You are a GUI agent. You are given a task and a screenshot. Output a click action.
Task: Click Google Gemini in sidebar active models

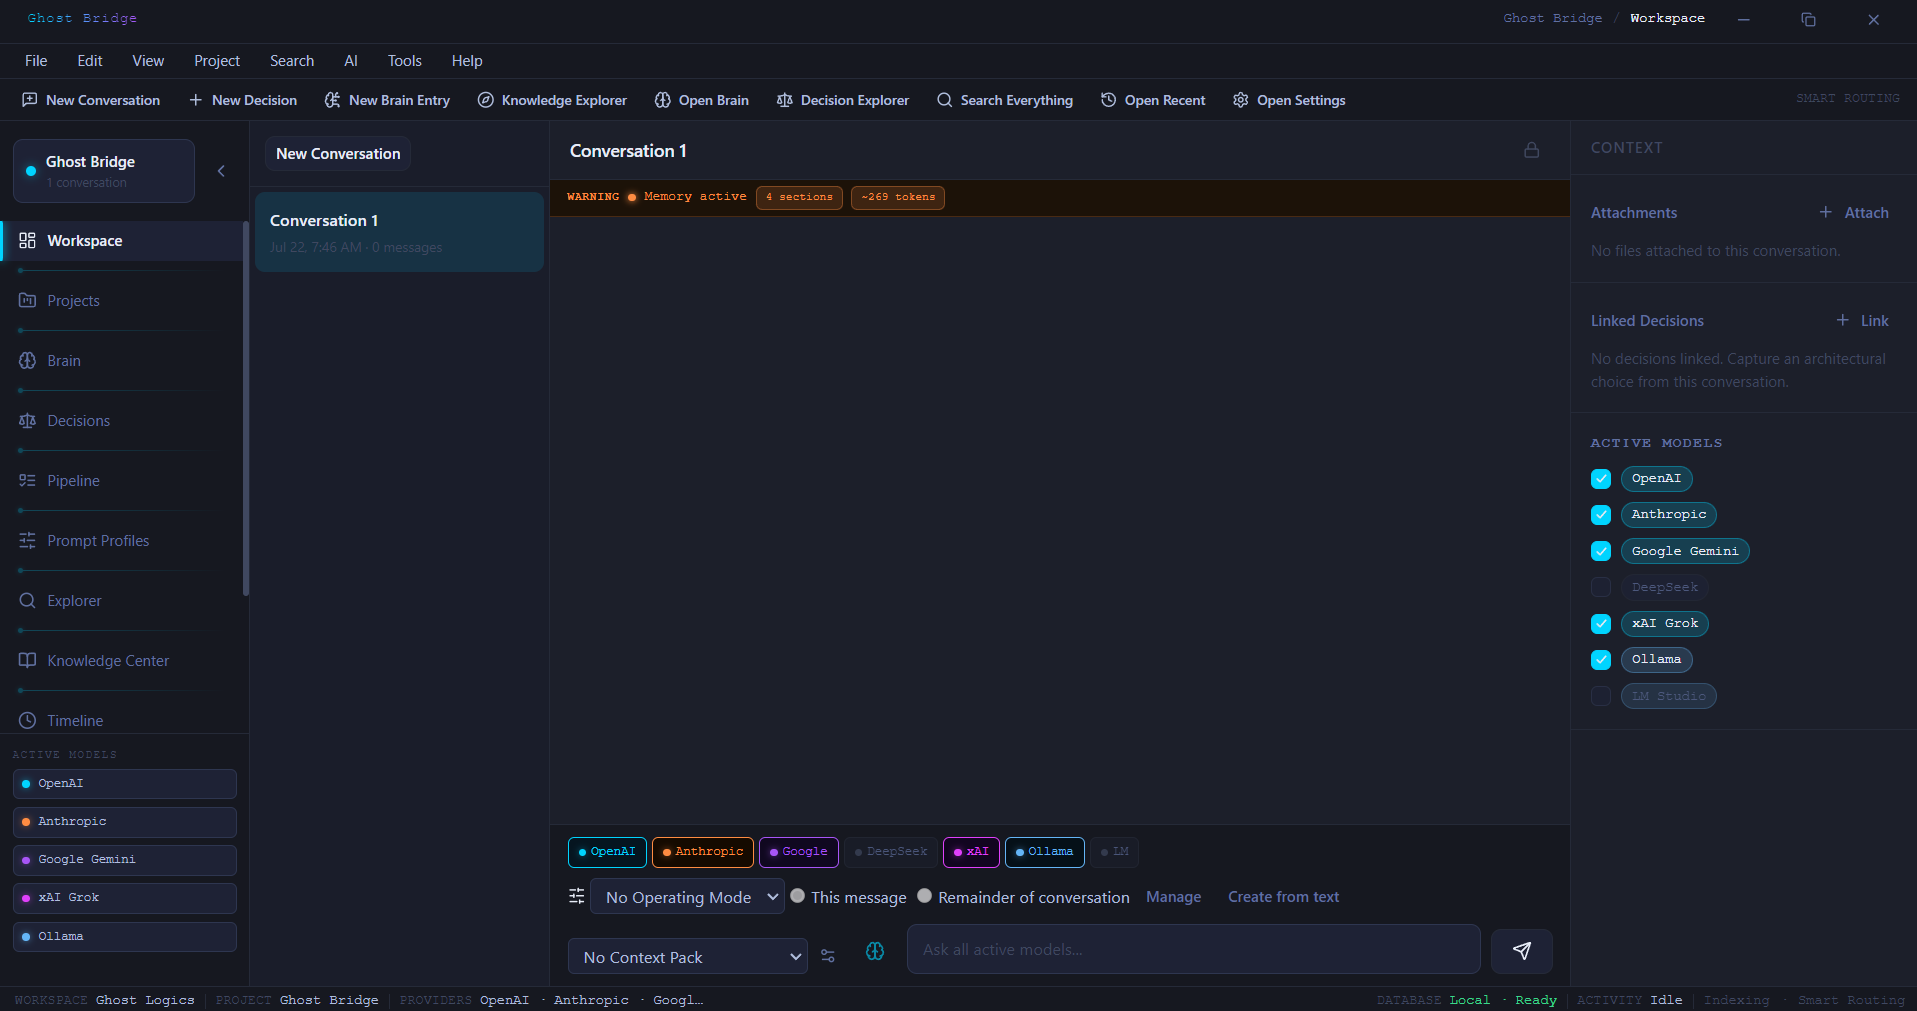(125, 860)
